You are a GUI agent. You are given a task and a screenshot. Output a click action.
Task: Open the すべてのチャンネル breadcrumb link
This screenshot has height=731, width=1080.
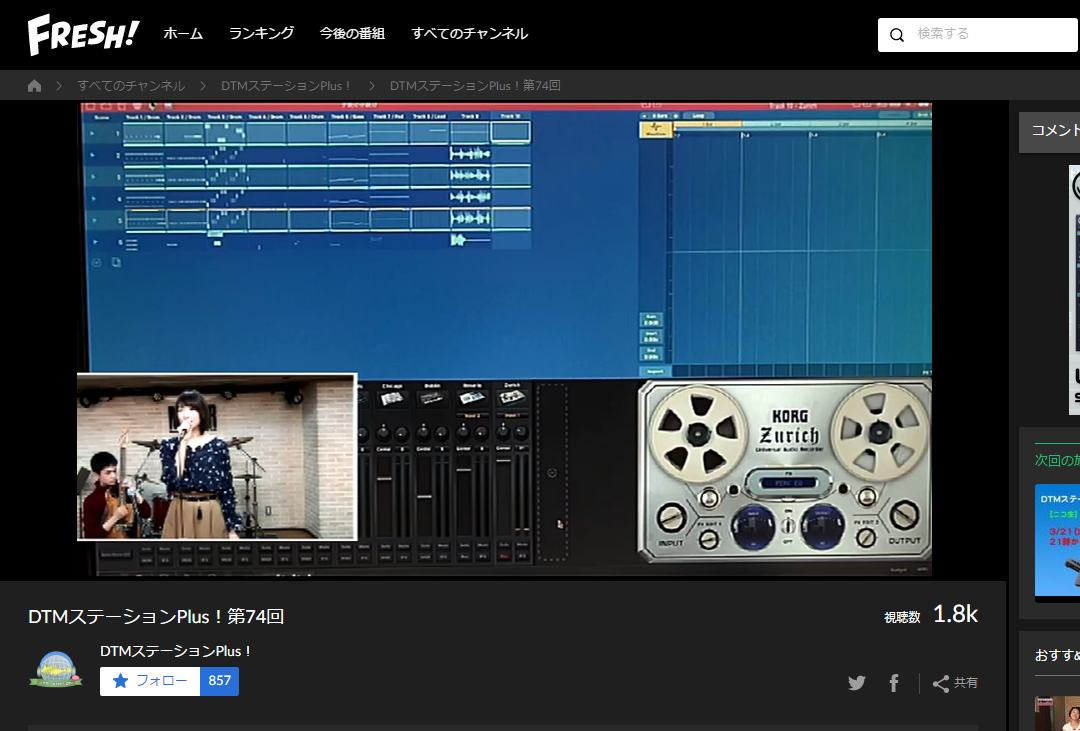pos(131,85)
